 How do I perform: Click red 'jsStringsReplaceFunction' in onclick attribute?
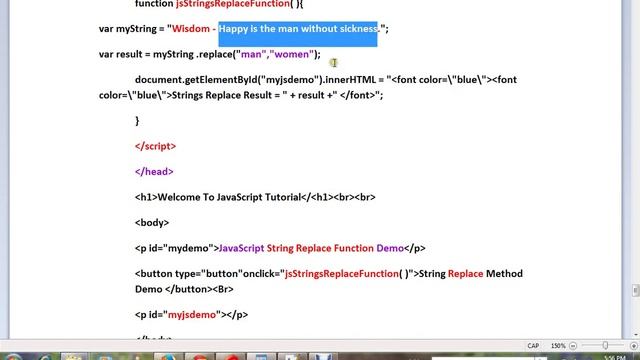[x=341, y=274]
